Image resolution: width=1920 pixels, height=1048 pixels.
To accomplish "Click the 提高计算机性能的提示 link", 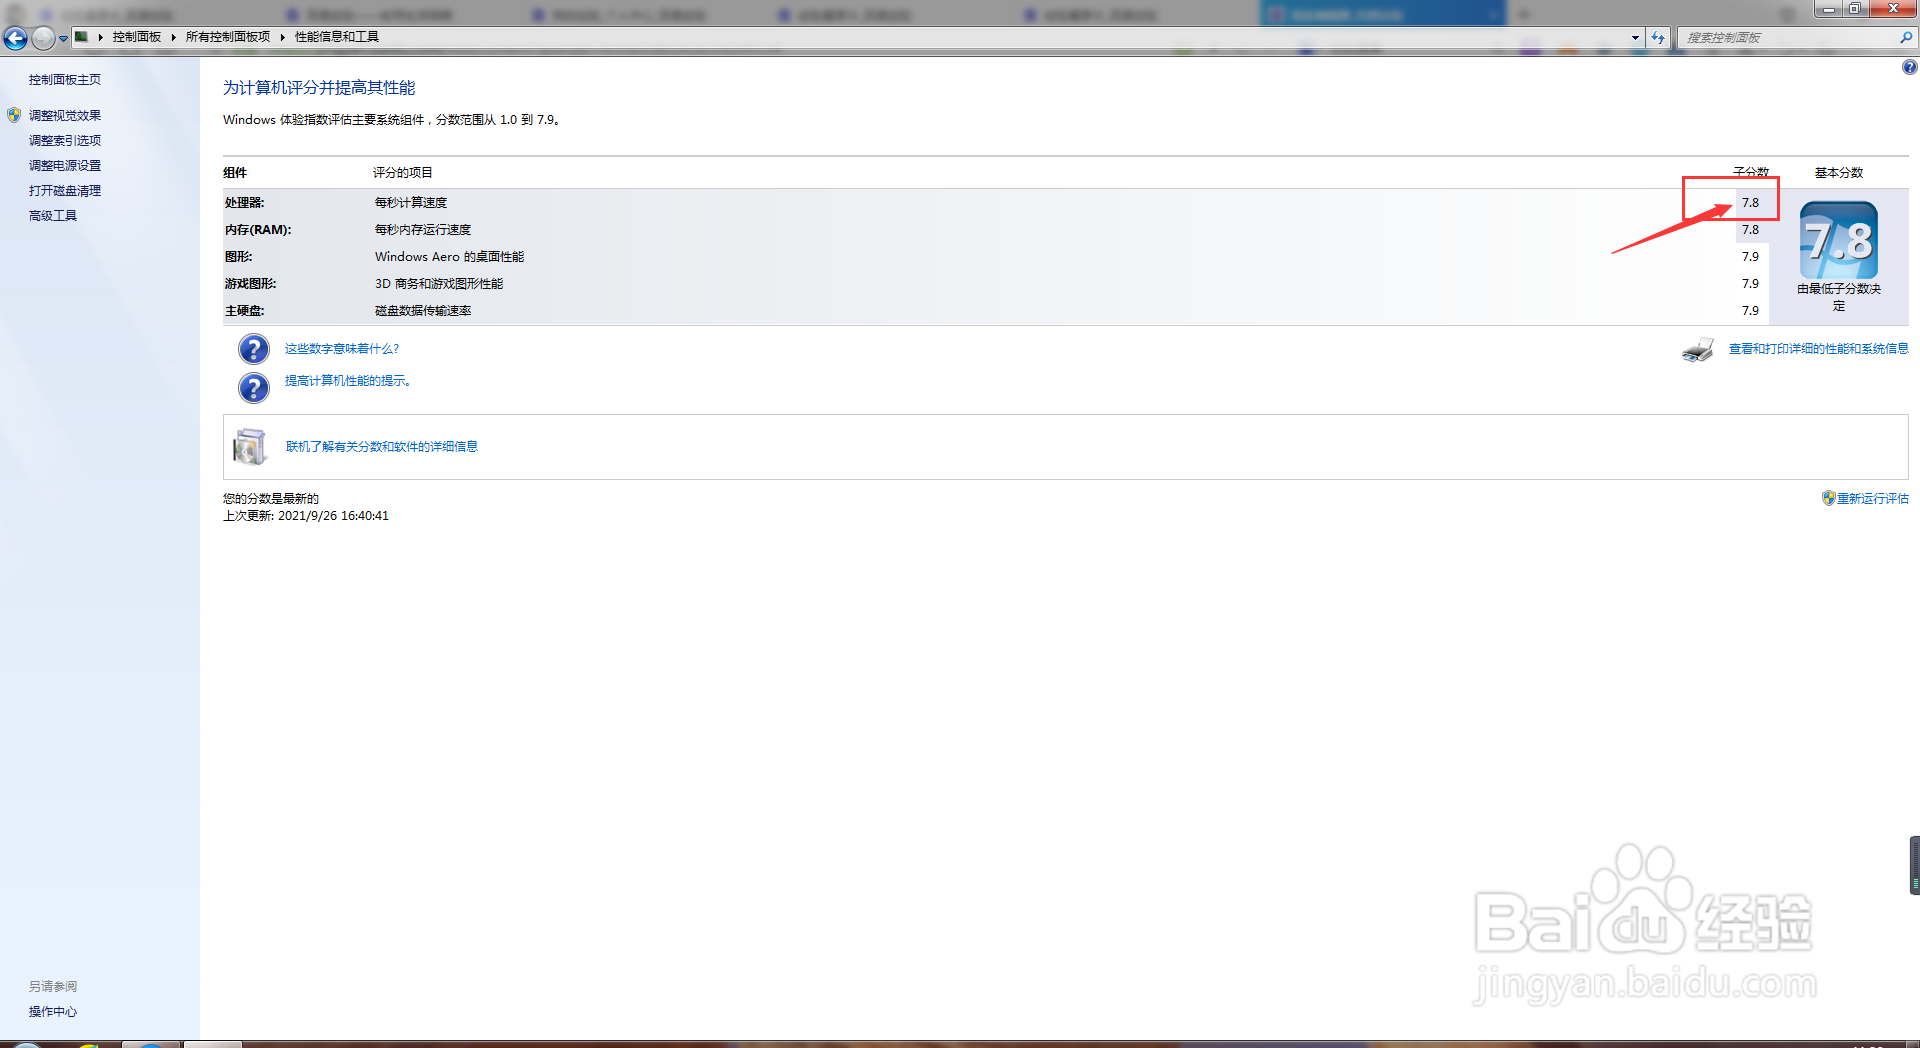I will 349,381.
